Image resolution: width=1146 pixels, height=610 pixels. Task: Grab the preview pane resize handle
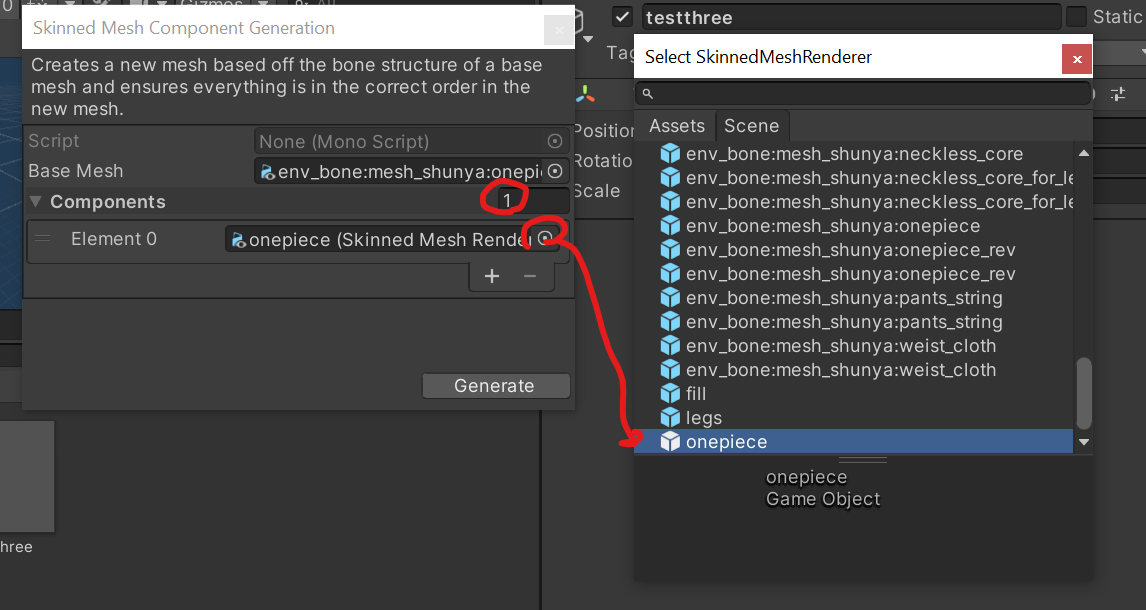(x=863, y=460)
